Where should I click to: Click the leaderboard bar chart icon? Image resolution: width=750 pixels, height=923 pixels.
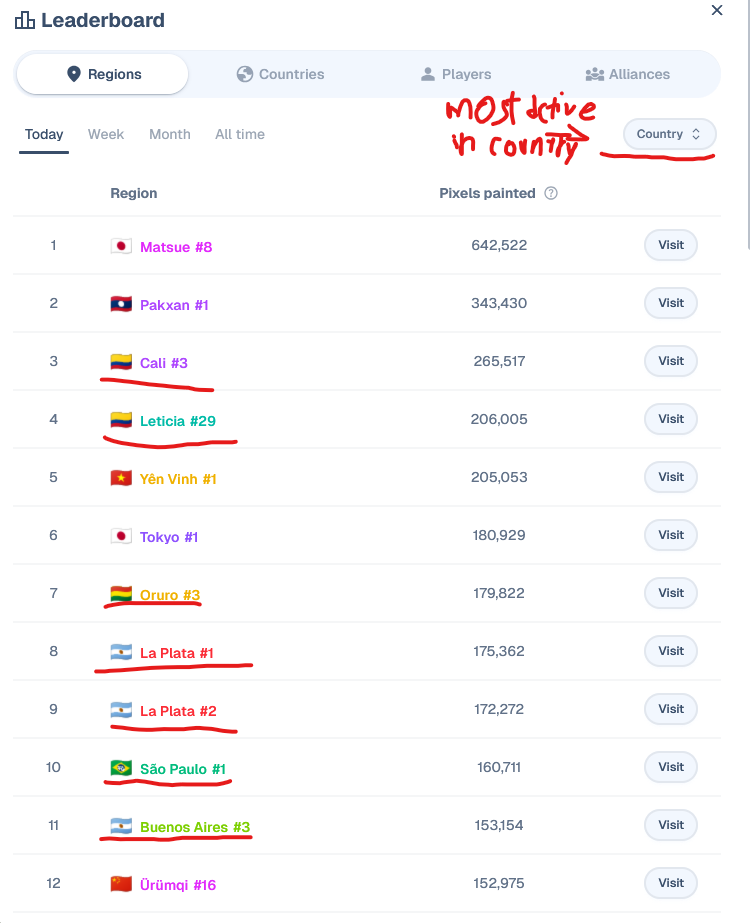(25, 20)
